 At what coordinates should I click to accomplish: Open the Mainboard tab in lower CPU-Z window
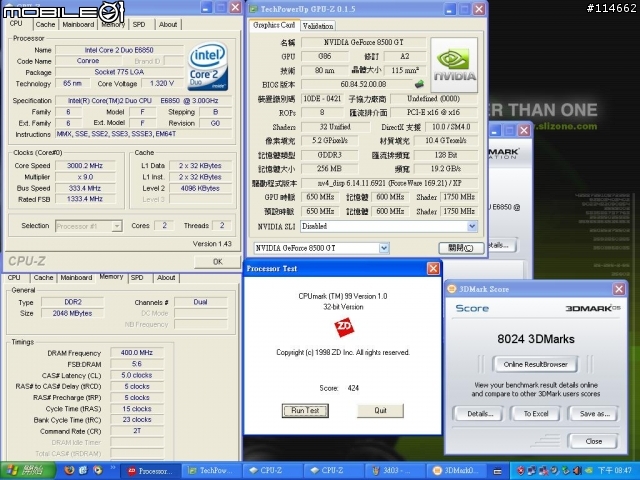tap(76, 278)
